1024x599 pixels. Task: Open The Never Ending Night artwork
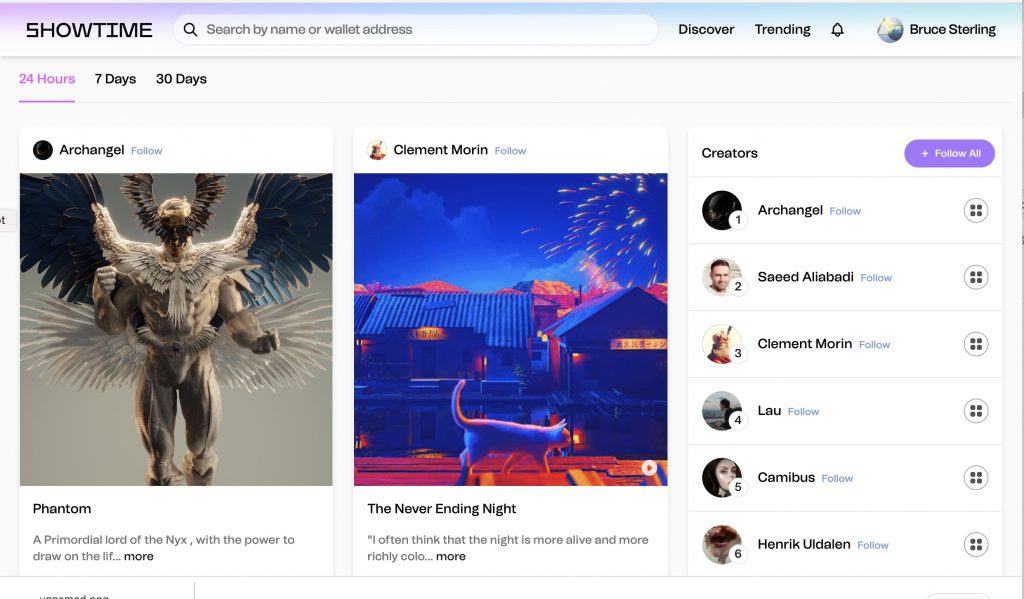[x=511, y=329]
